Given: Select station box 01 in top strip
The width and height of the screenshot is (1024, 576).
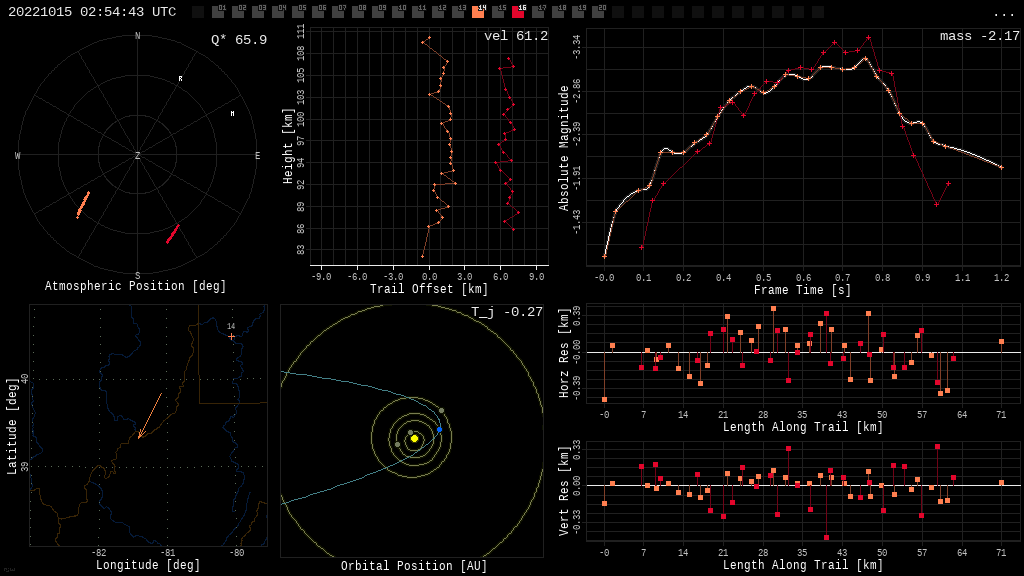Looking at the screenshot, I should (218, 12).
